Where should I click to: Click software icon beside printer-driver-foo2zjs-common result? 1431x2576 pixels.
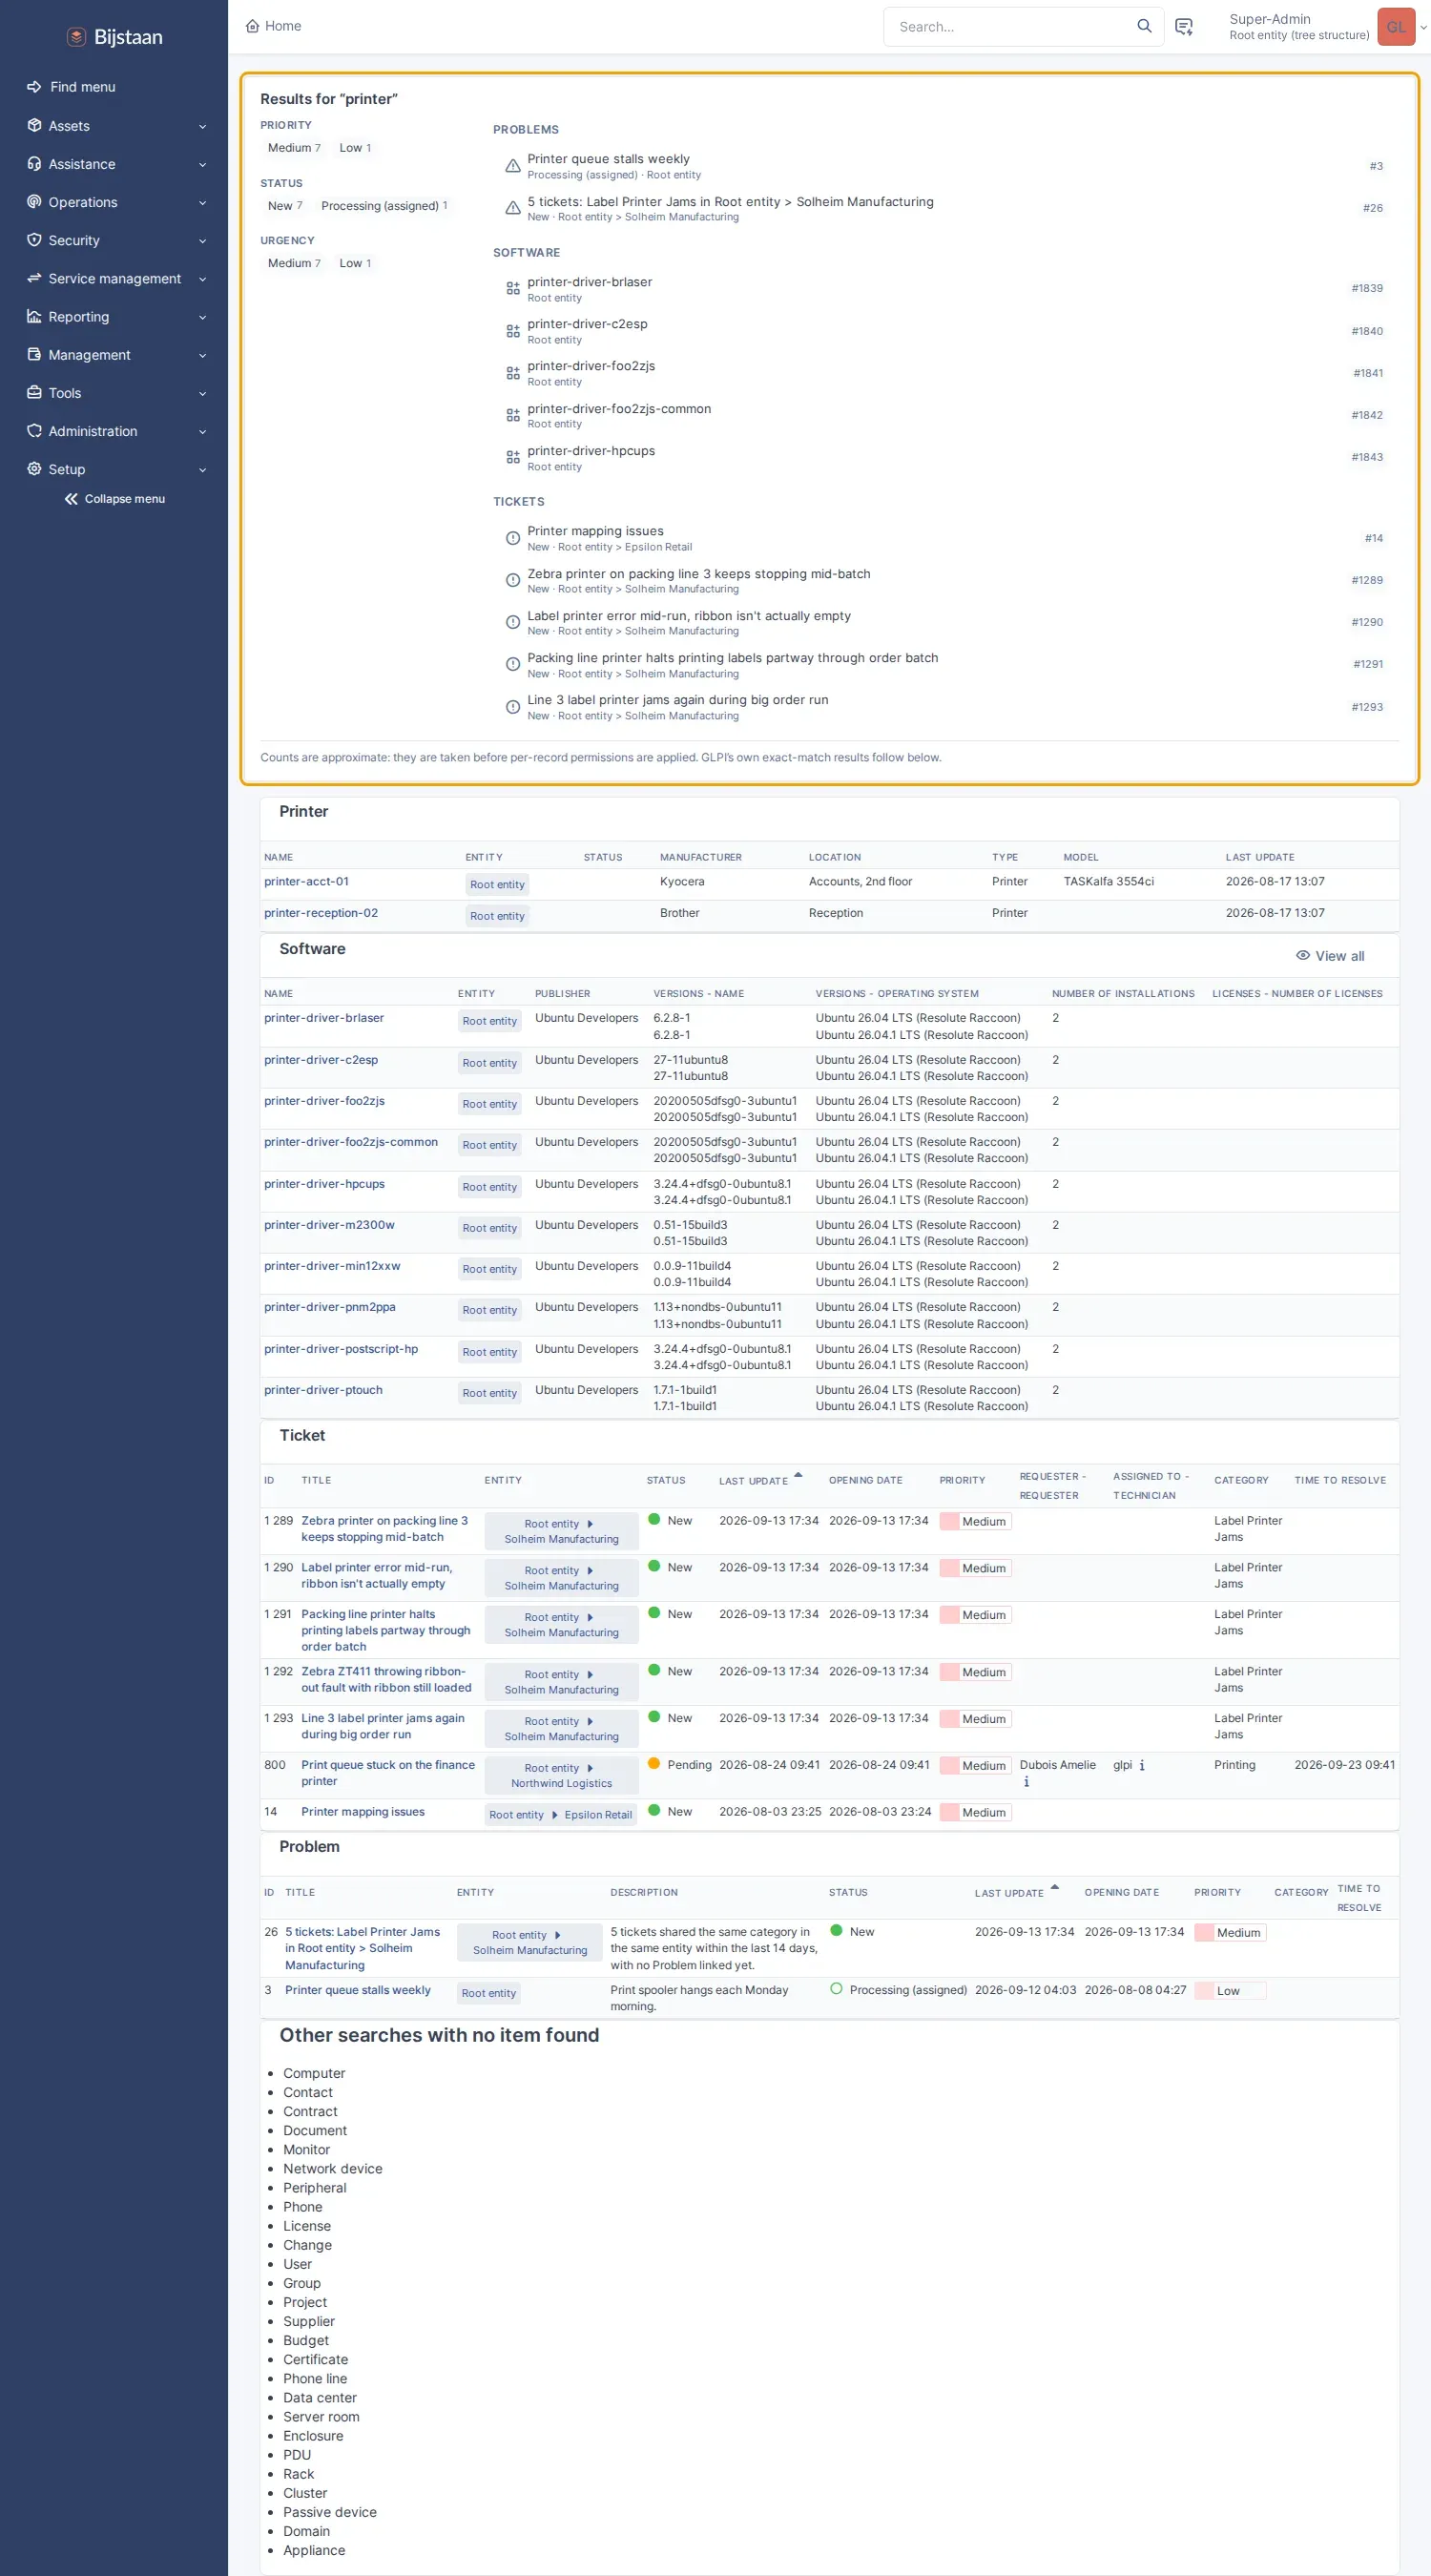tap(512, 415)
